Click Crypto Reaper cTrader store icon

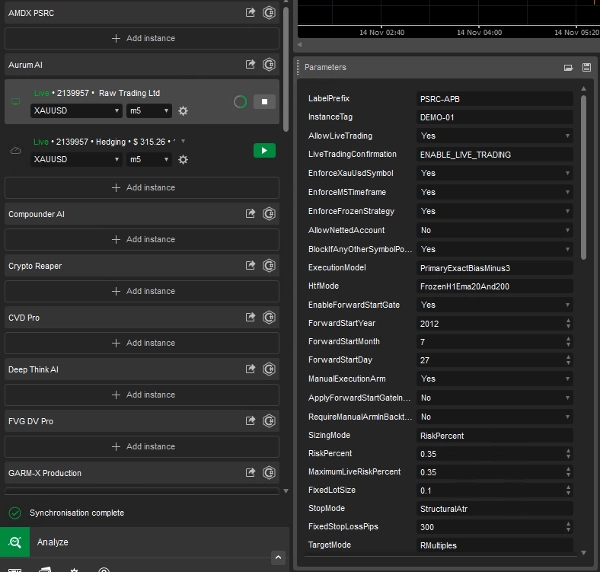[269, 266]
